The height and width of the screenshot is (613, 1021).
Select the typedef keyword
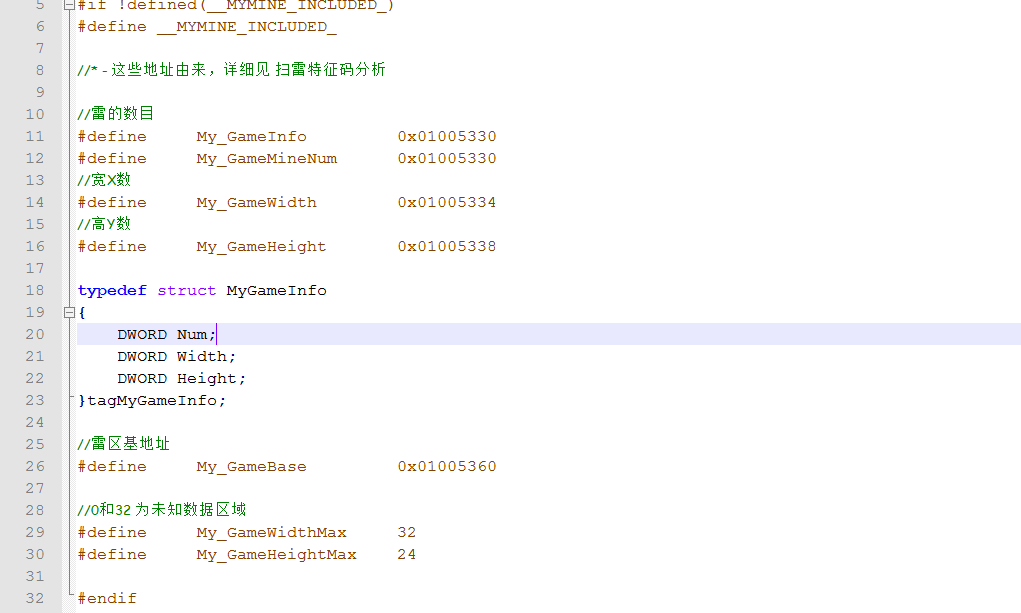point(112,290)
